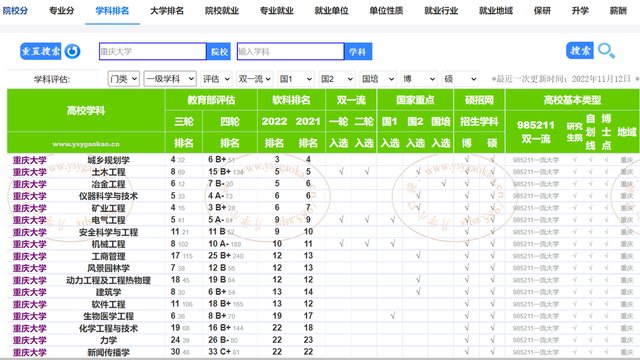The image size is (640, 360).
Task: Open the 就业地域 tab
Action: 496,11
